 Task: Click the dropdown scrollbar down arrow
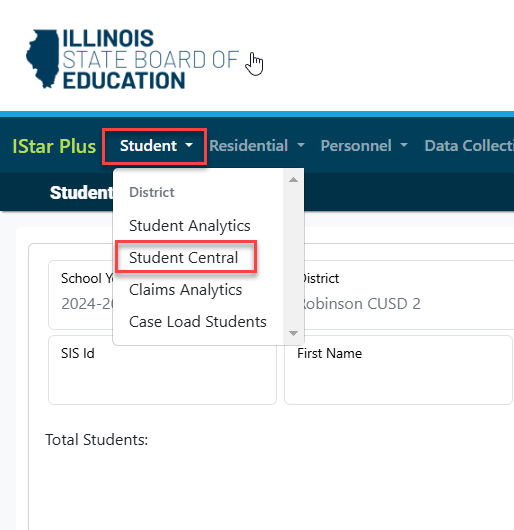click(293, 333)
